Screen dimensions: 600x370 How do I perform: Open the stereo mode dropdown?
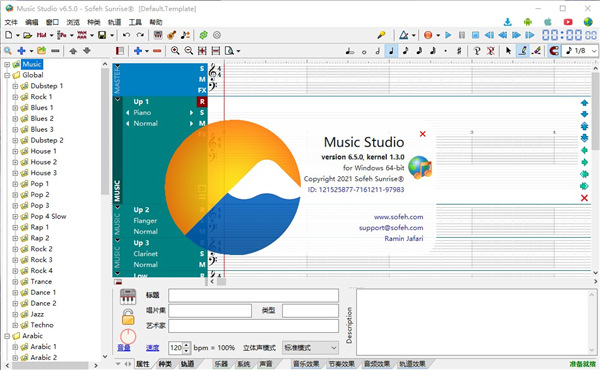pyautogui.click(x=310, y=348)
